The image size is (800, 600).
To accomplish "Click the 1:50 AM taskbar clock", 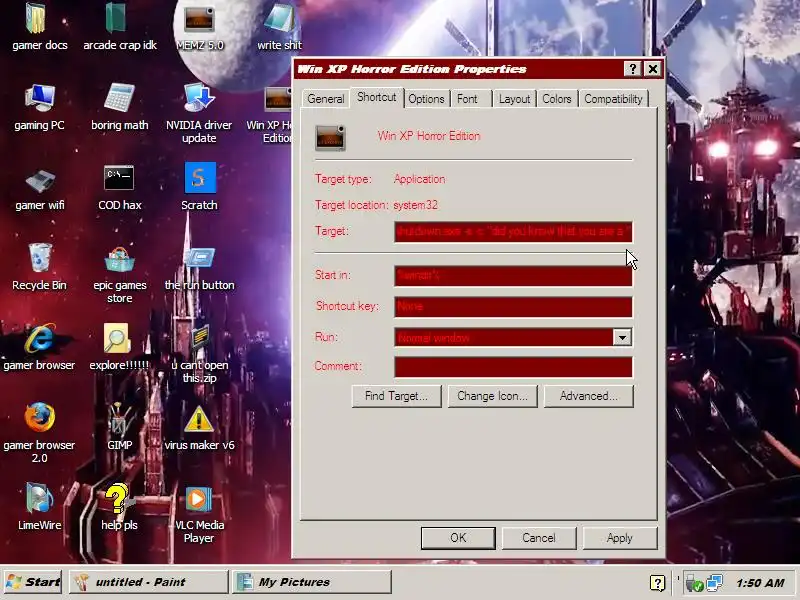I will (760, 583).
